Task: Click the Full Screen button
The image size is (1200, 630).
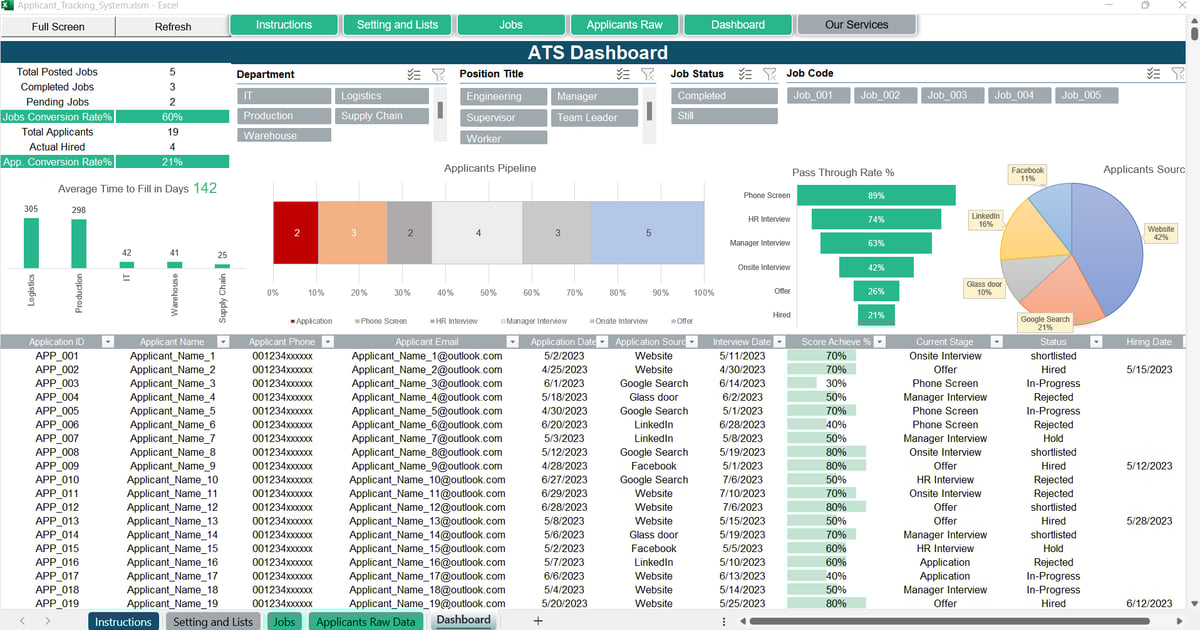Action: tap(57, 26)
